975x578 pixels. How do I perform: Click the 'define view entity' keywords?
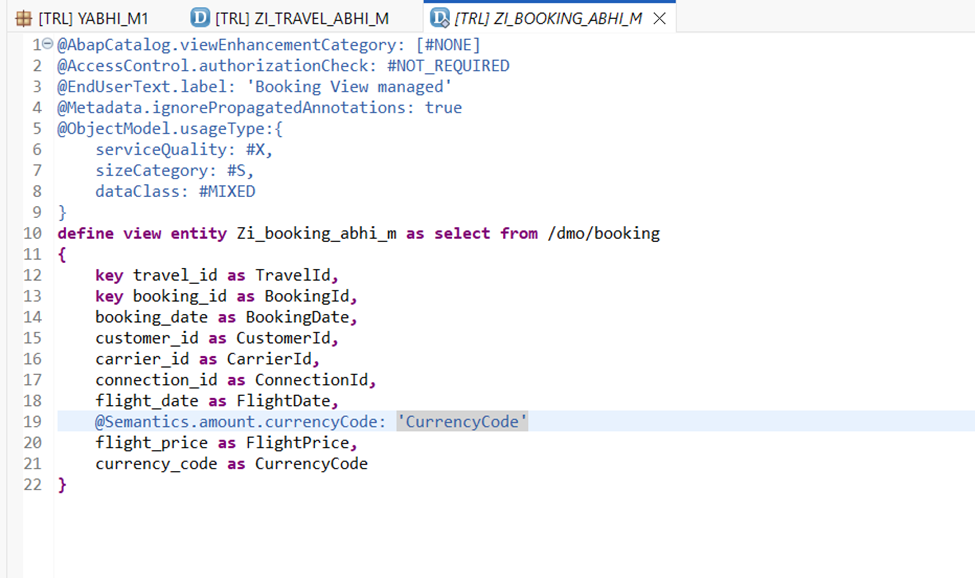coord(142,233)
